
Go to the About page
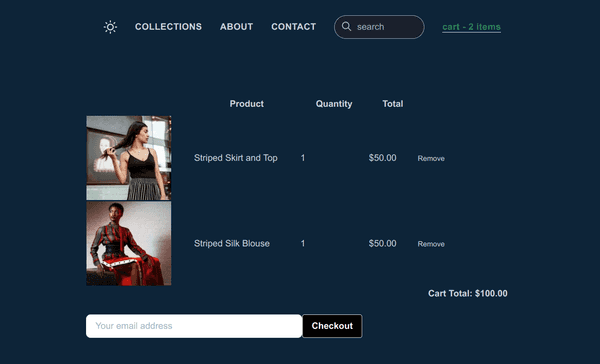coord(236,27)
